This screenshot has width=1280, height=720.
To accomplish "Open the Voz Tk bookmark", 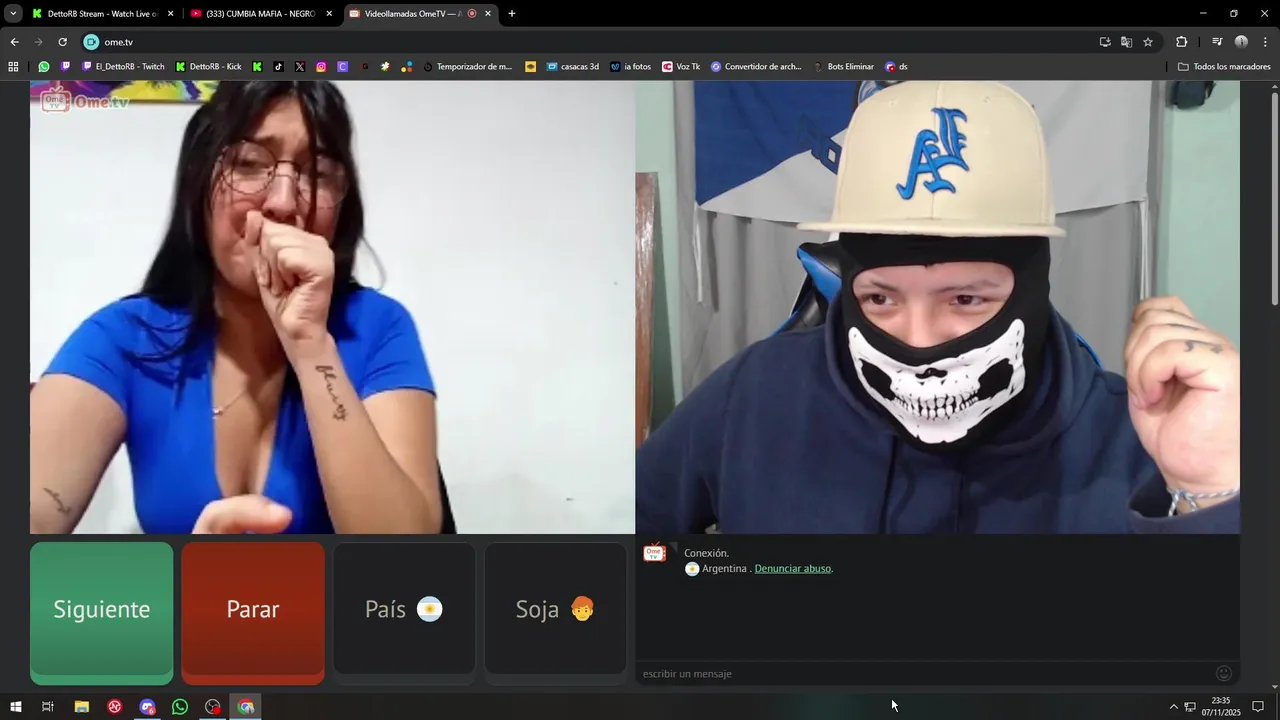I will pos(681,67).
